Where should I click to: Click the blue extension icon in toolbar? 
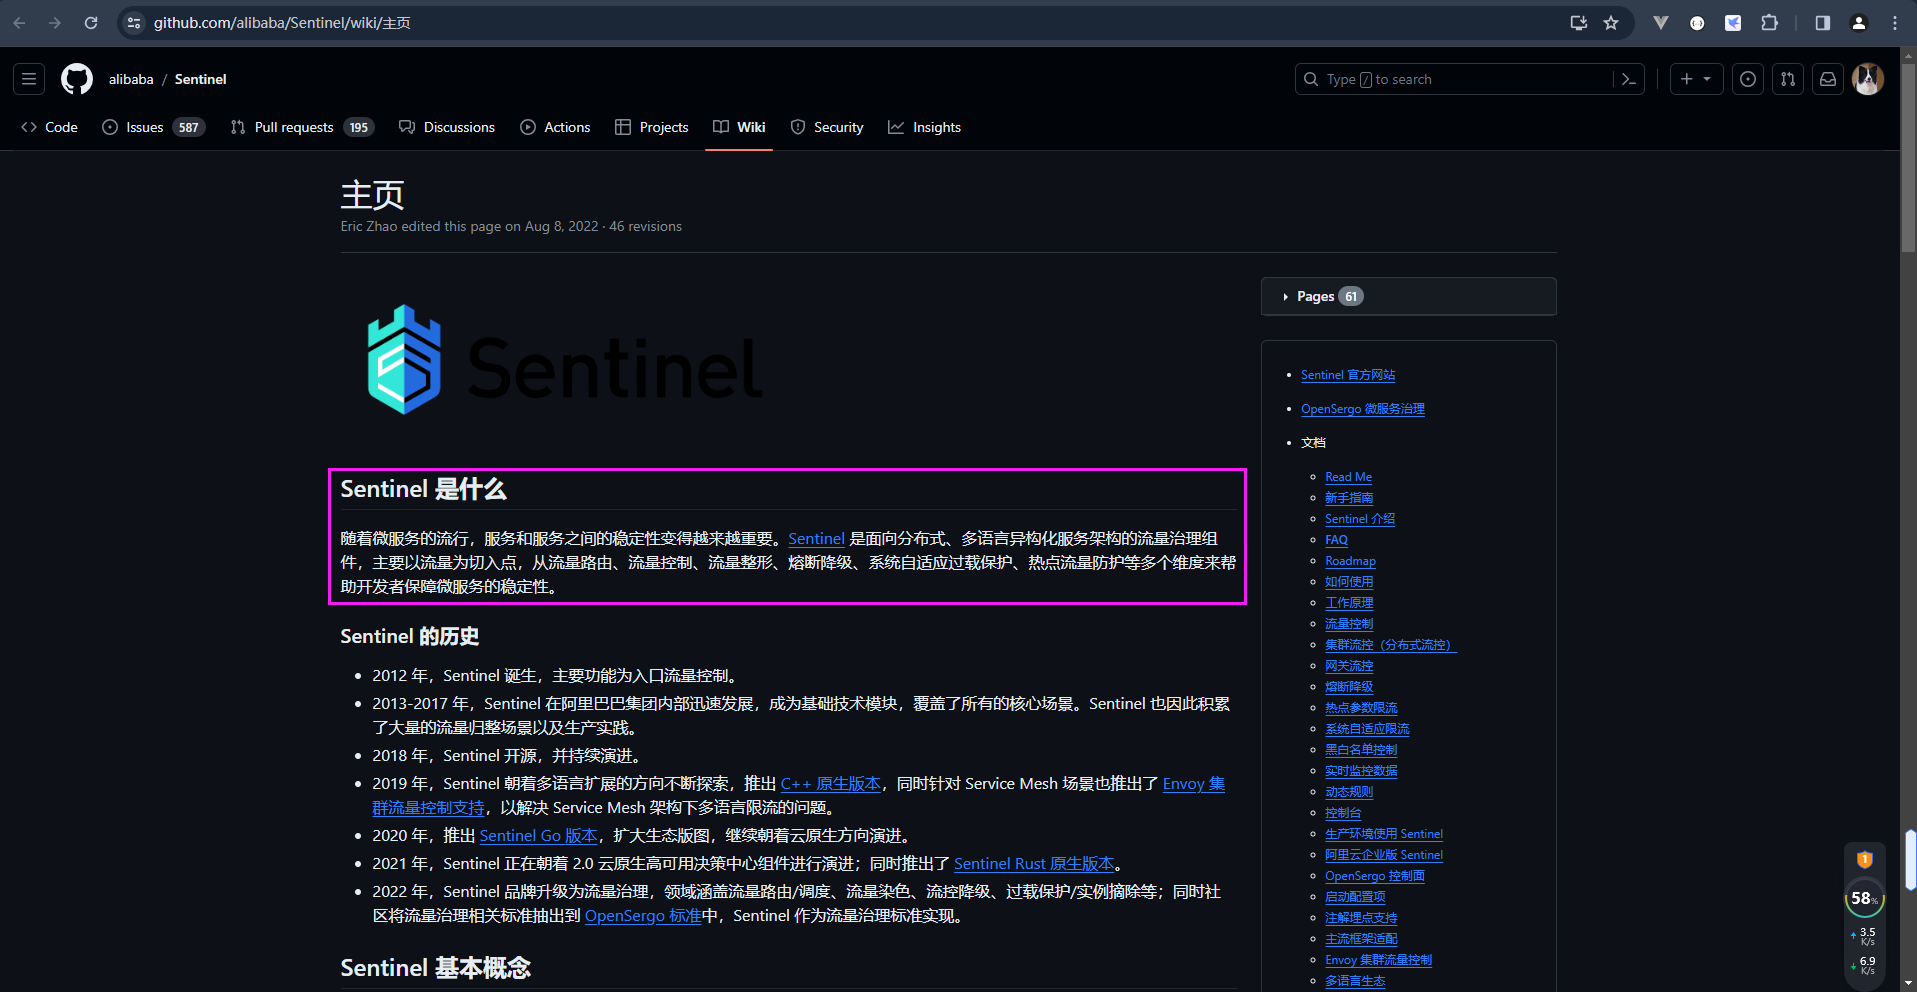point(1733,22)
